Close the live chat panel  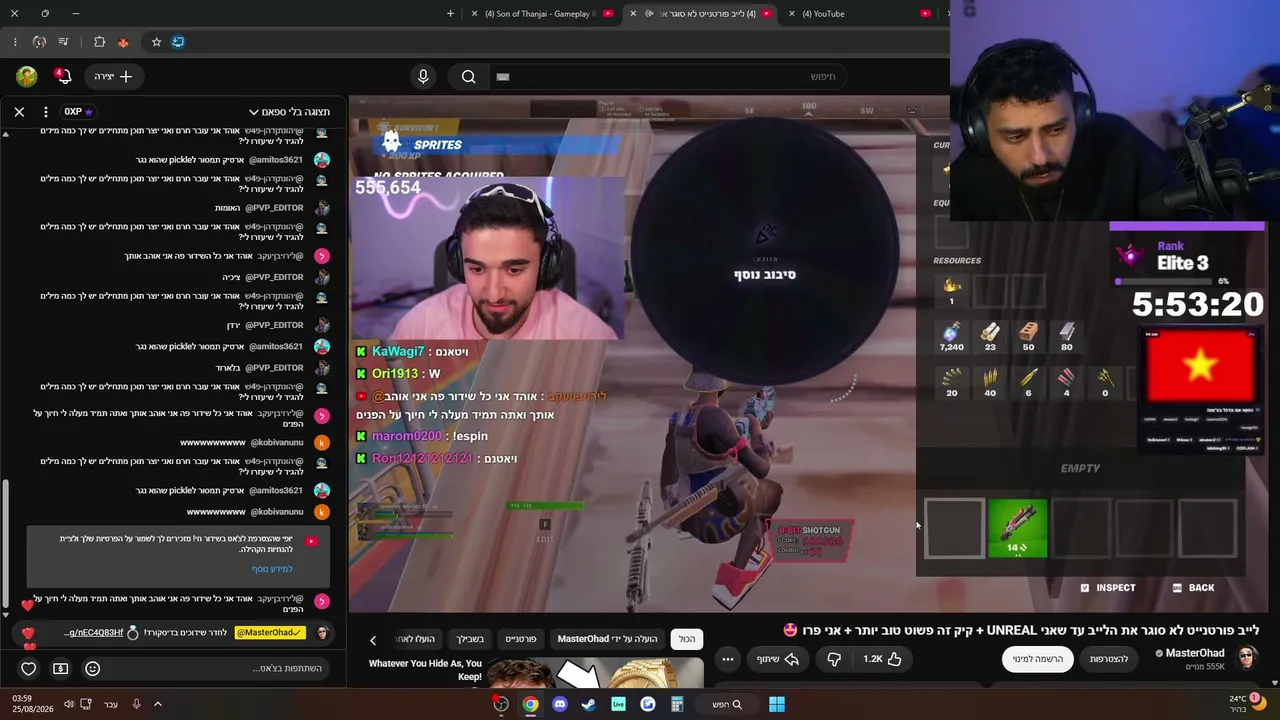pyautogui.click(x=19, y=111)
